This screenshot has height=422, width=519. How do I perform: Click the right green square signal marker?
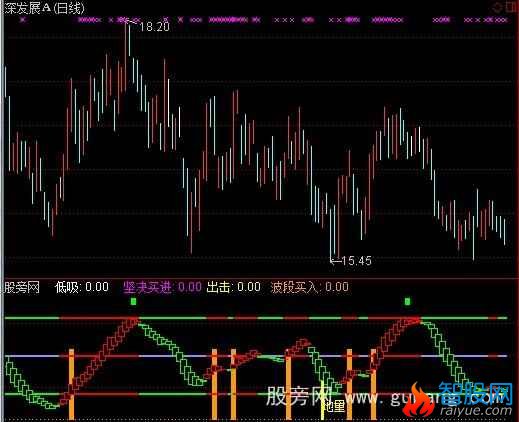[407, 302]
